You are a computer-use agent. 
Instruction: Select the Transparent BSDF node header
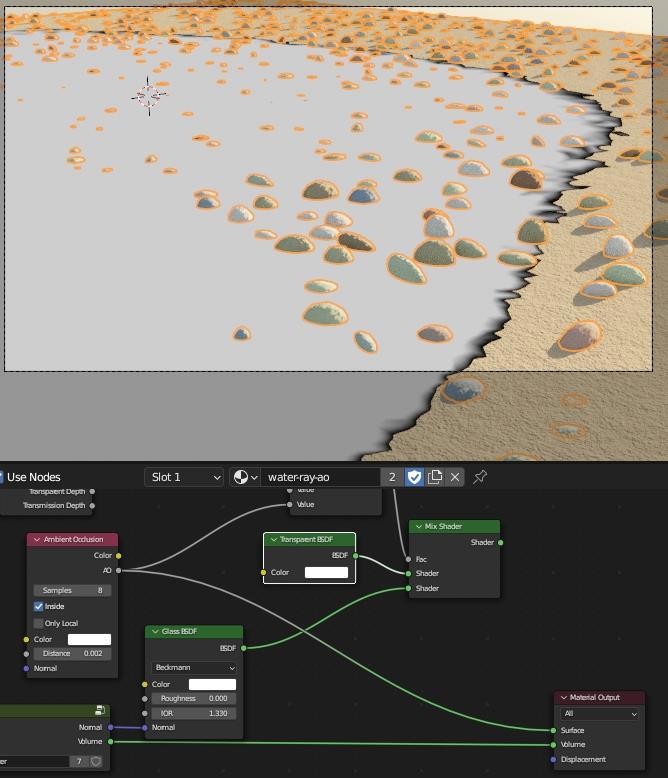(x=315, y=540)
